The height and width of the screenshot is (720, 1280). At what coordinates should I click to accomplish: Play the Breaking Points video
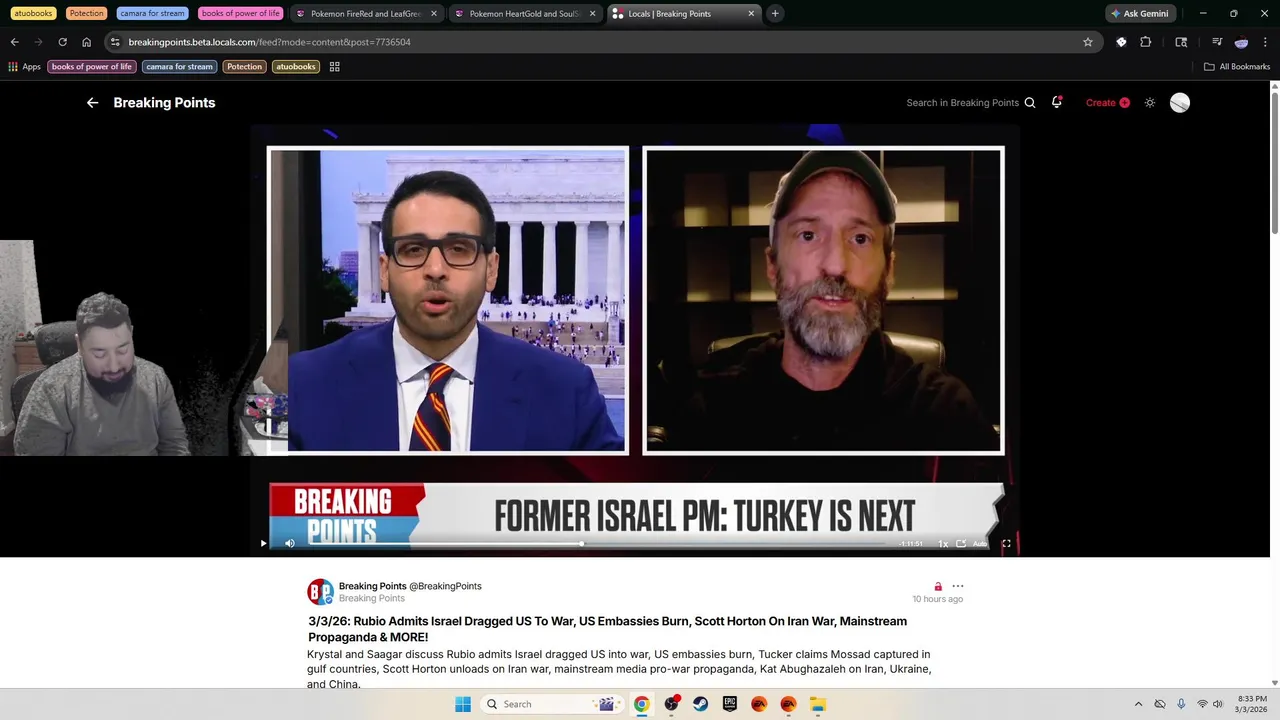tap(263, 543)
